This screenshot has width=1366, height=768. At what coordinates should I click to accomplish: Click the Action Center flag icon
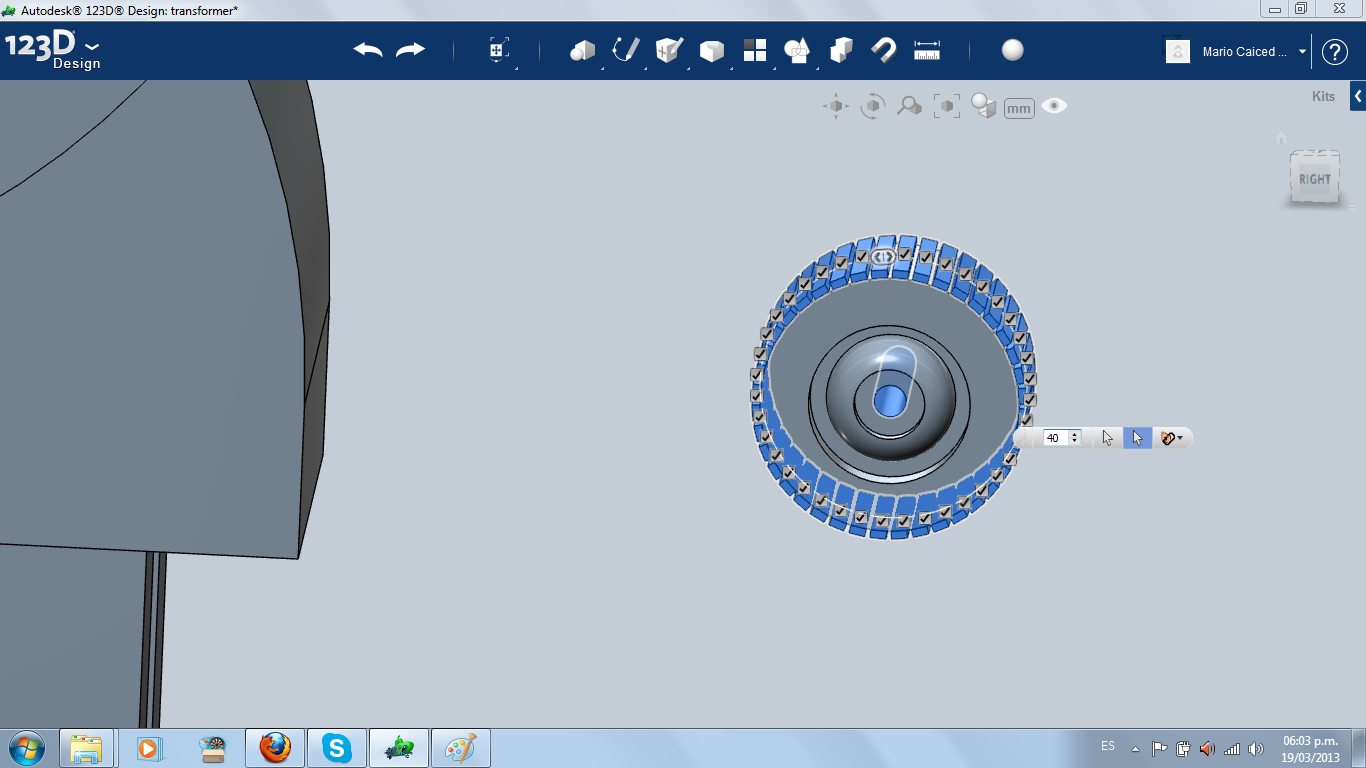click(1160, 748)
